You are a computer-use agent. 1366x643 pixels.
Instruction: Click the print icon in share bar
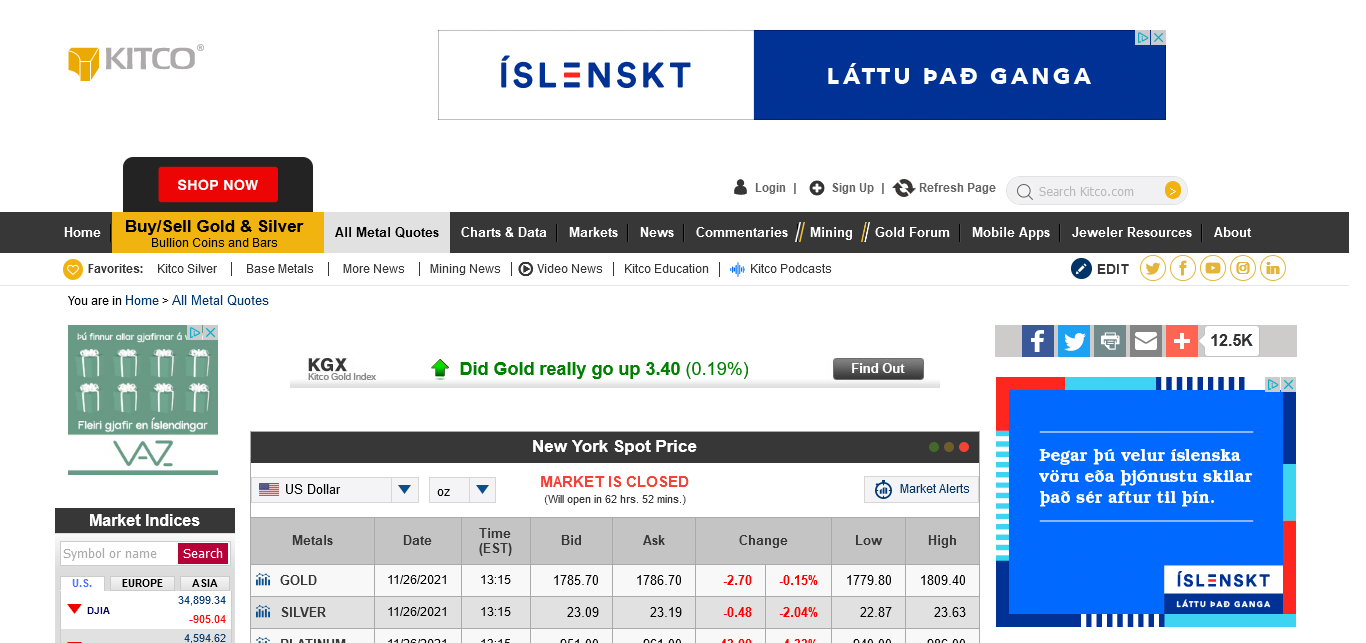(x=1110, y=341)
